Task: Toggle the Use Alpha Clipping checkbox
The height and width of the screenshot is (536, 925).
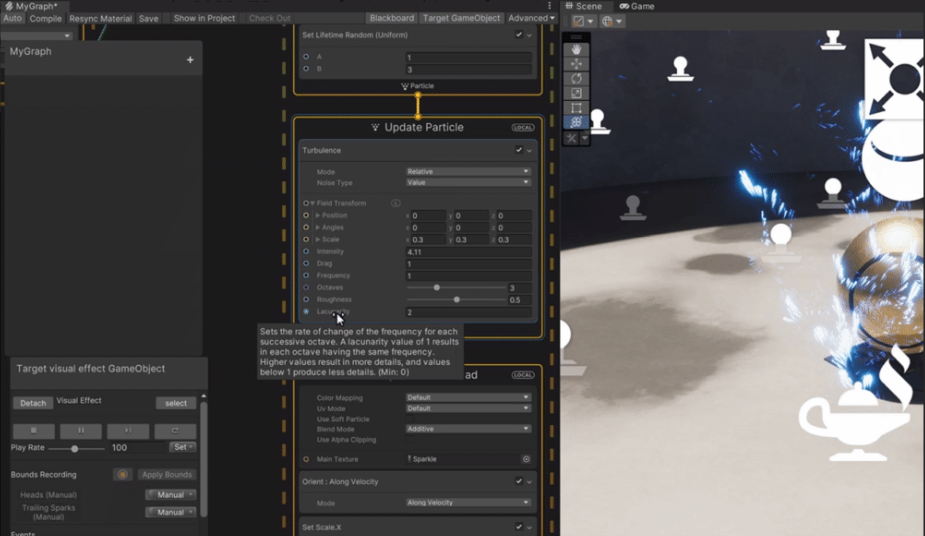Action: coord(410,440)
